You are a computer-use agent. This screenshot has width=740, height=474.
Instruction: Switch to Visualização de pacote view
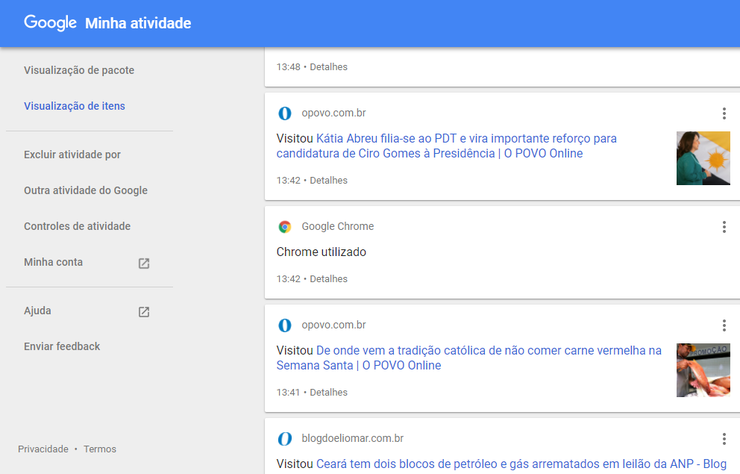[x=79, y=70]
